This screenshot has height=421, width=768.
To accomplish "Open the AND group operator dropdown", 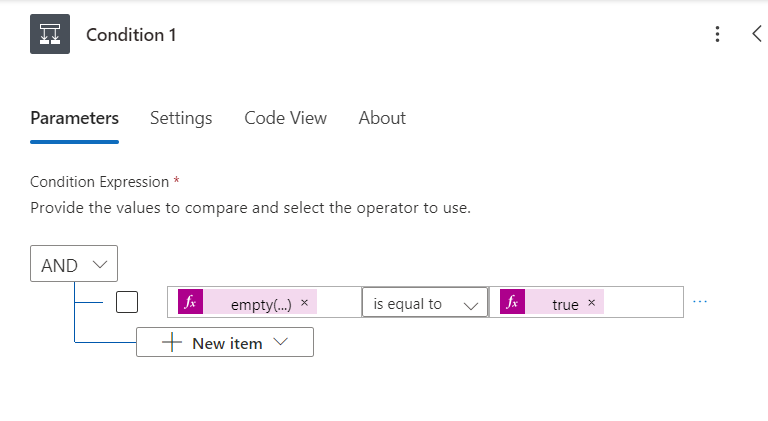I will tap(74, 265).
